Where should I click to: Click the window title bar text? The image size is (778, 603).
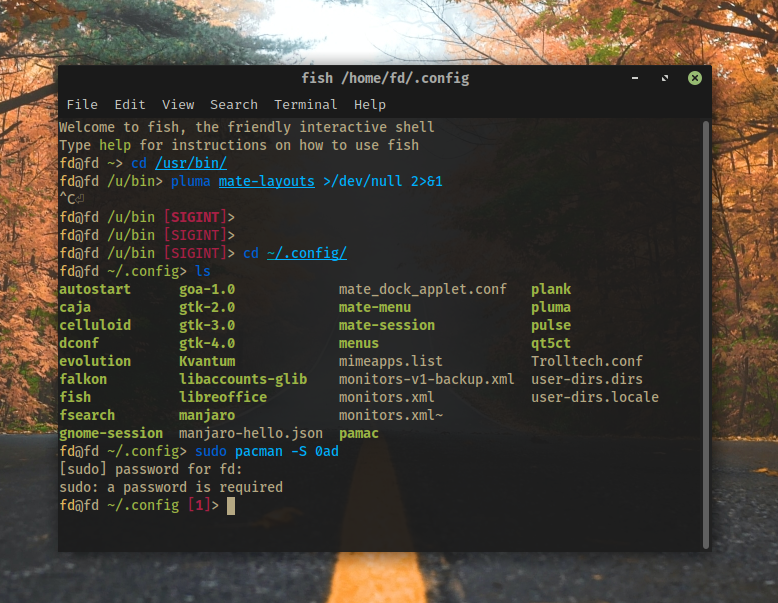click(x=385, y=78)
